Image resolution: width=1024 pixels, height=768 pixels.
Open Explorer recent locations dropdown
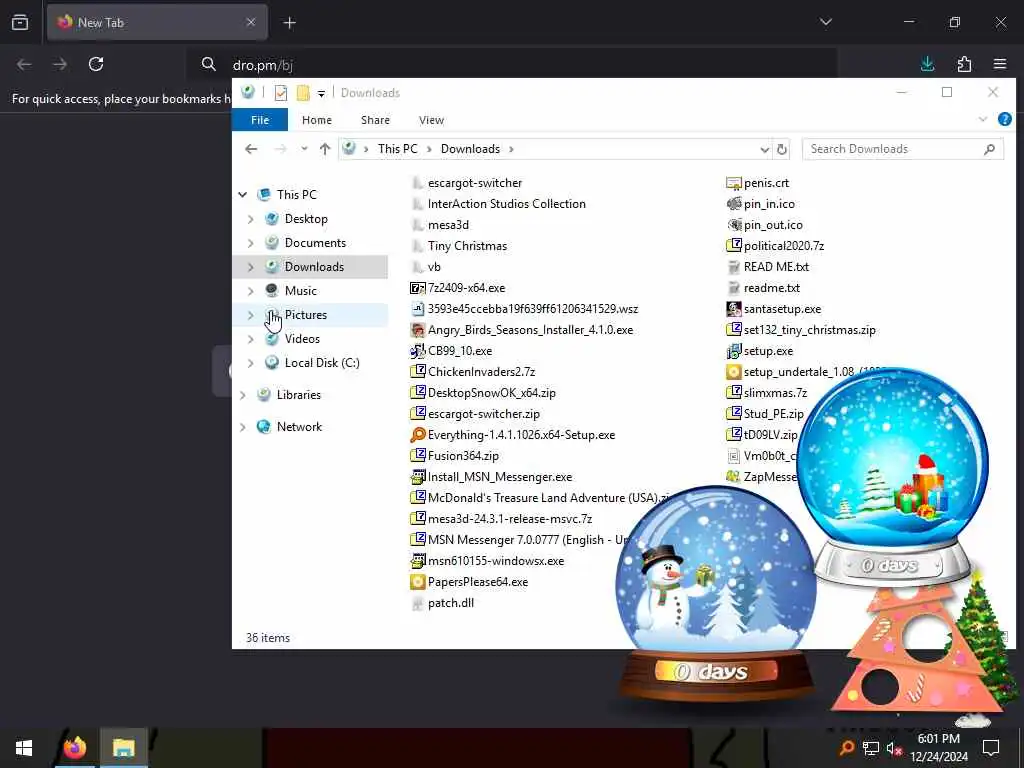click(x=304, y=149)
